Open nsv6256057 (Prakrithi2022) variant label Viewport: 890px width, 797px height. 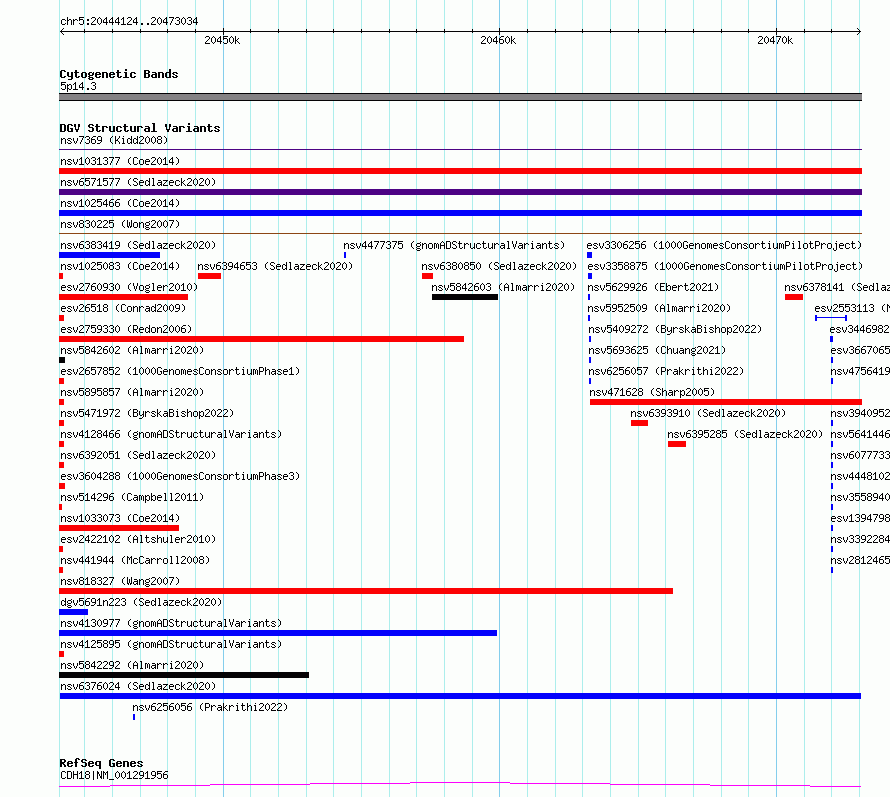coord(666,371)
